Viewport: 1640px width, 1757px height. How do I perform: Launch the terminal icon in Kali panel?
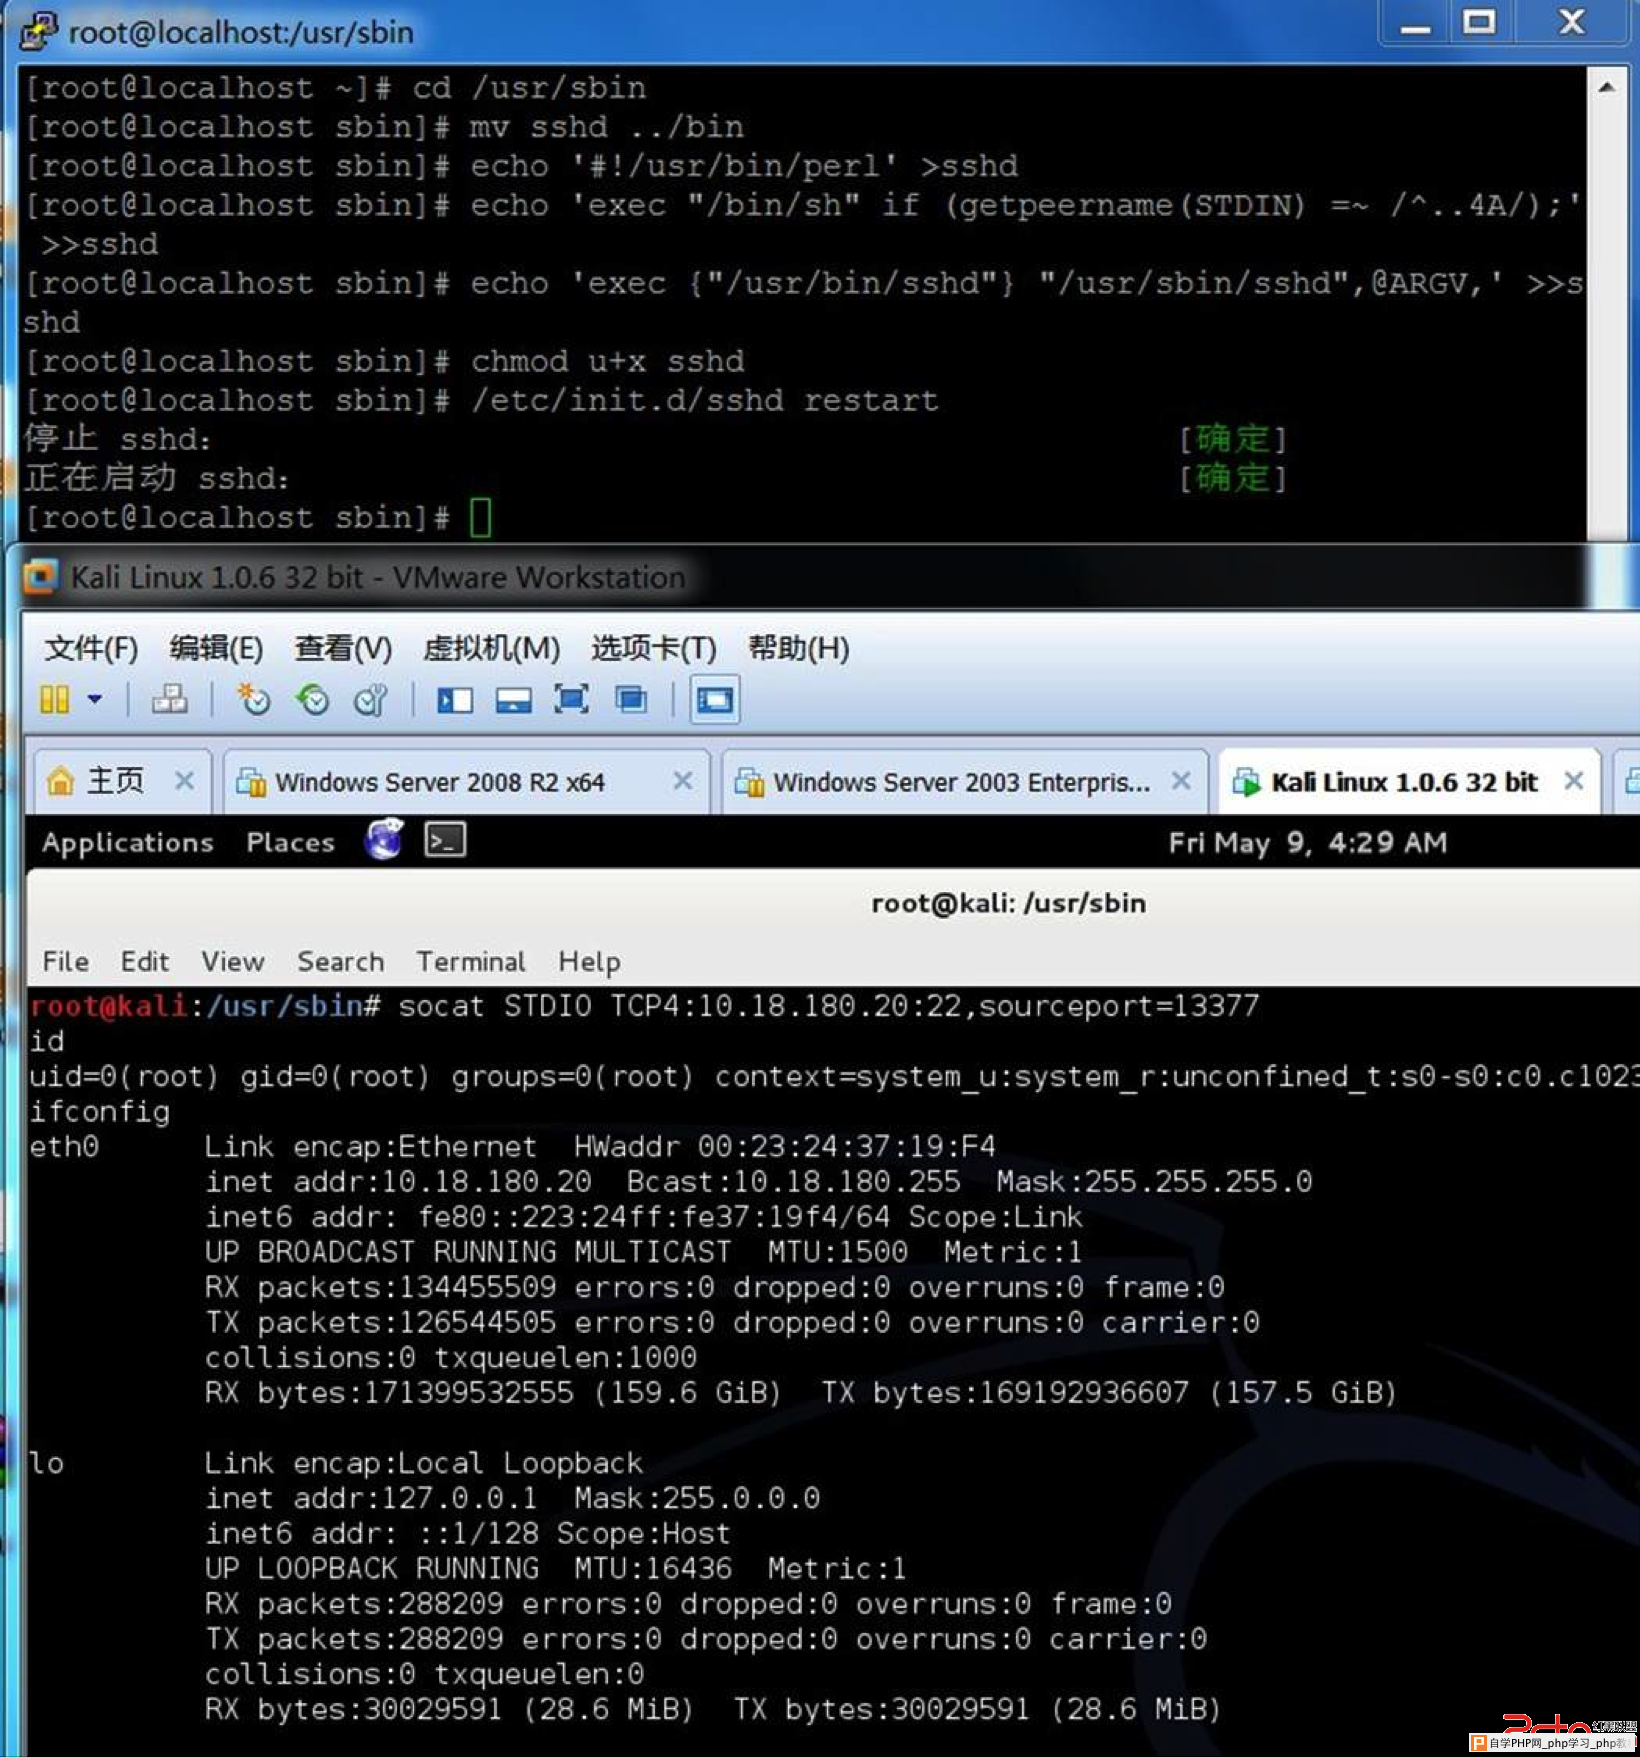(445, 841)
